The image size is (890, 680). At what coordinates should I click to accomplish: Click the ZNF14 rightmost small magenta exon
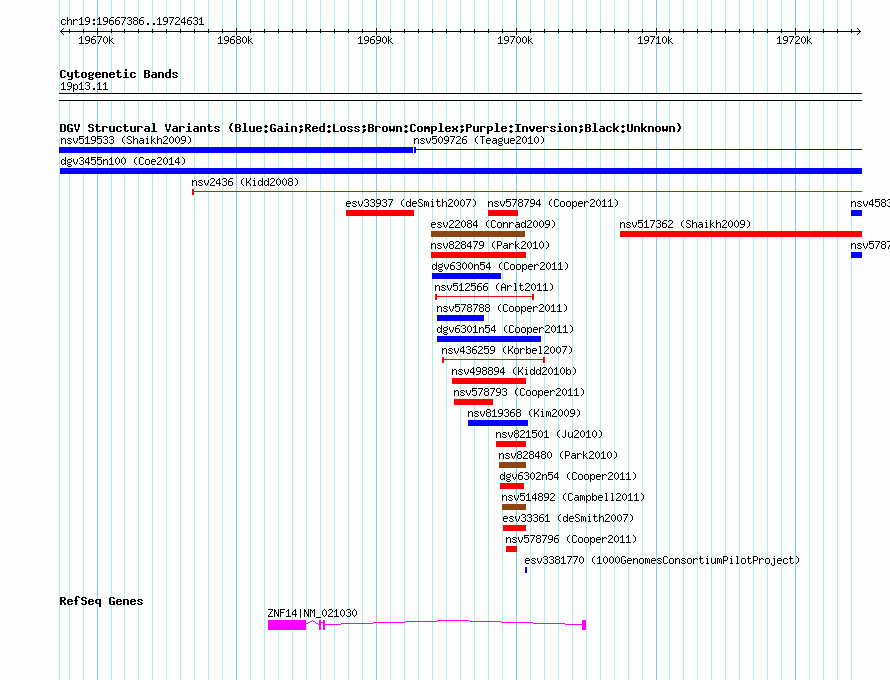(x=584, y=625)
